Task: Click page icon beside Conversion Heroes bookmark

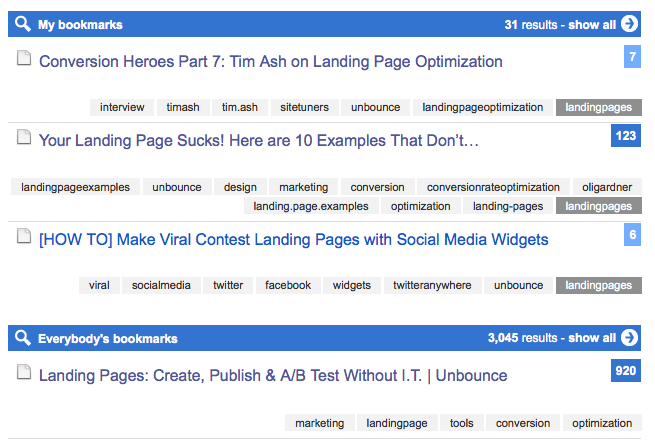Action: 24,60
